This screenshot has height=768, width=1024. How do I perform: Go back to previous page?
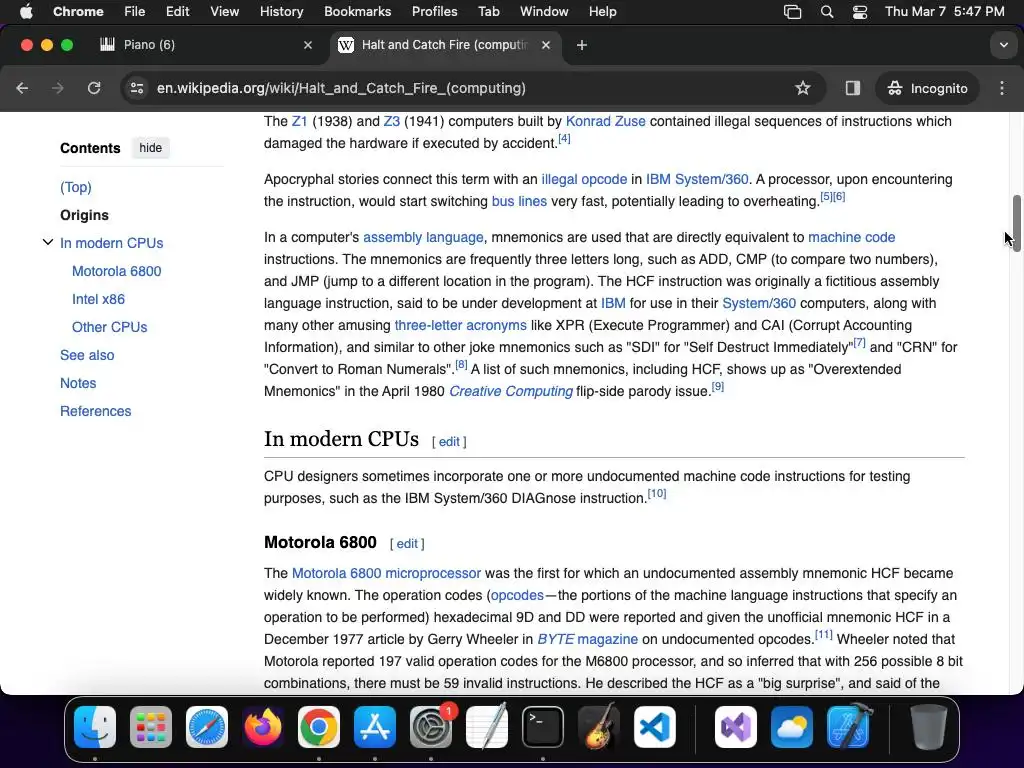coord(22,88)
